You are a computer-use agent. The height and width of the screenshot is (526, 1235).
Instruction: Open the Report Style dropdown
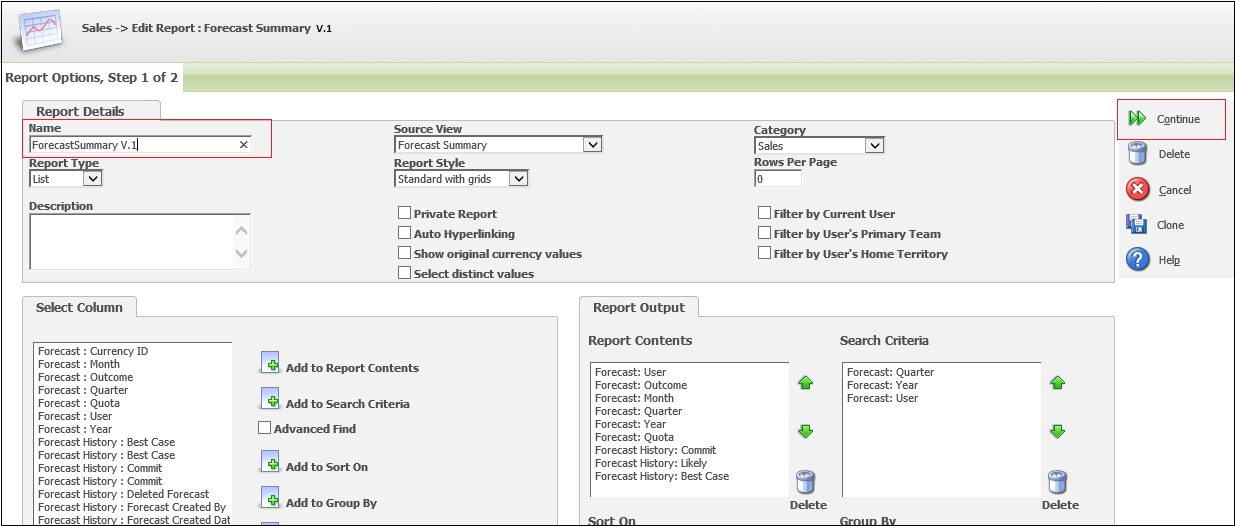click(461, 179)
